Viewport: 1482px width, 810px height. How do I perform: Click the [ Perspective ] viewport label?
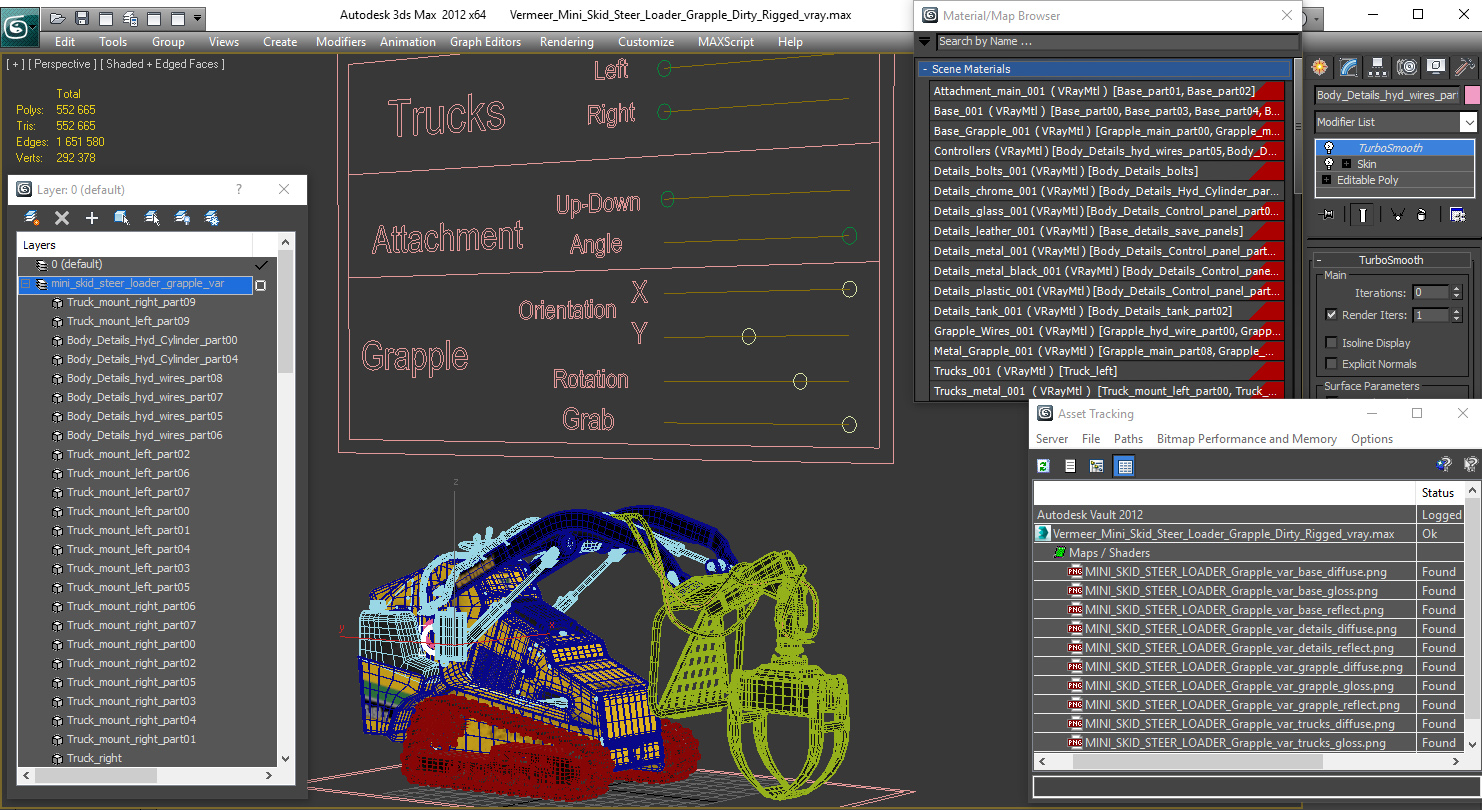pos(63,64)
